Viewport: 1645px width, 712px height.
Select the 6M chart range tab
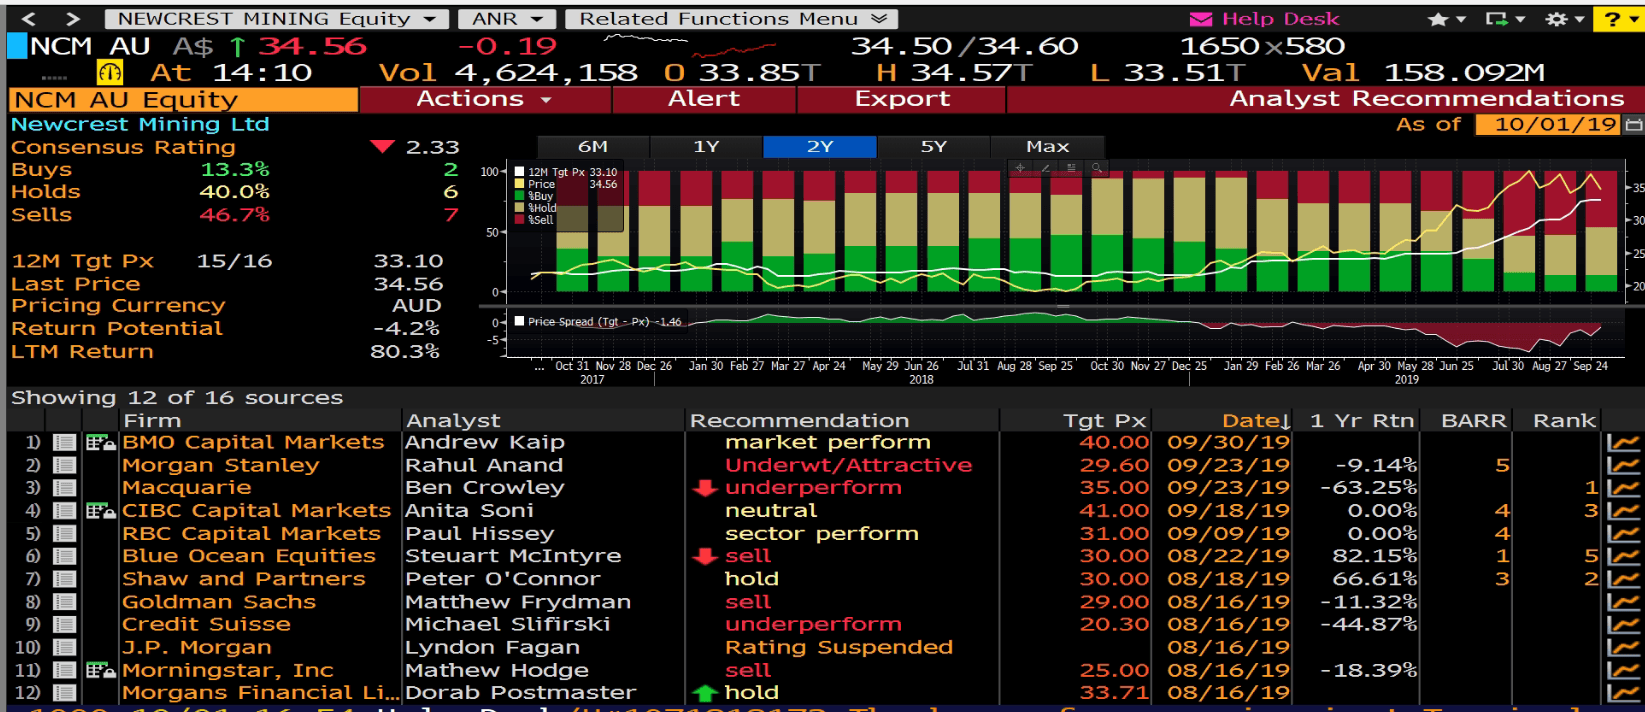pos(593,146)
